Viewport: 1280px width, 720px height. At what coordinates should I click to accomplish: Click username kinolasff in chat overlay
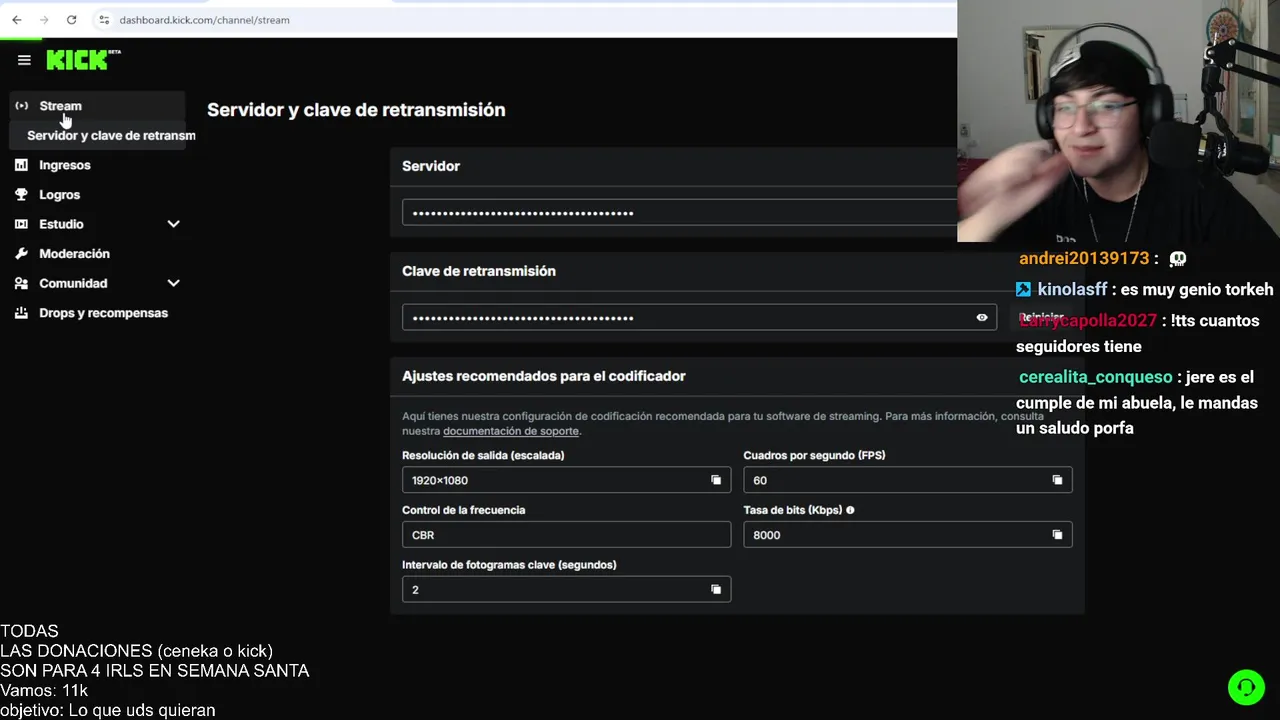(x=1072, y=289)
